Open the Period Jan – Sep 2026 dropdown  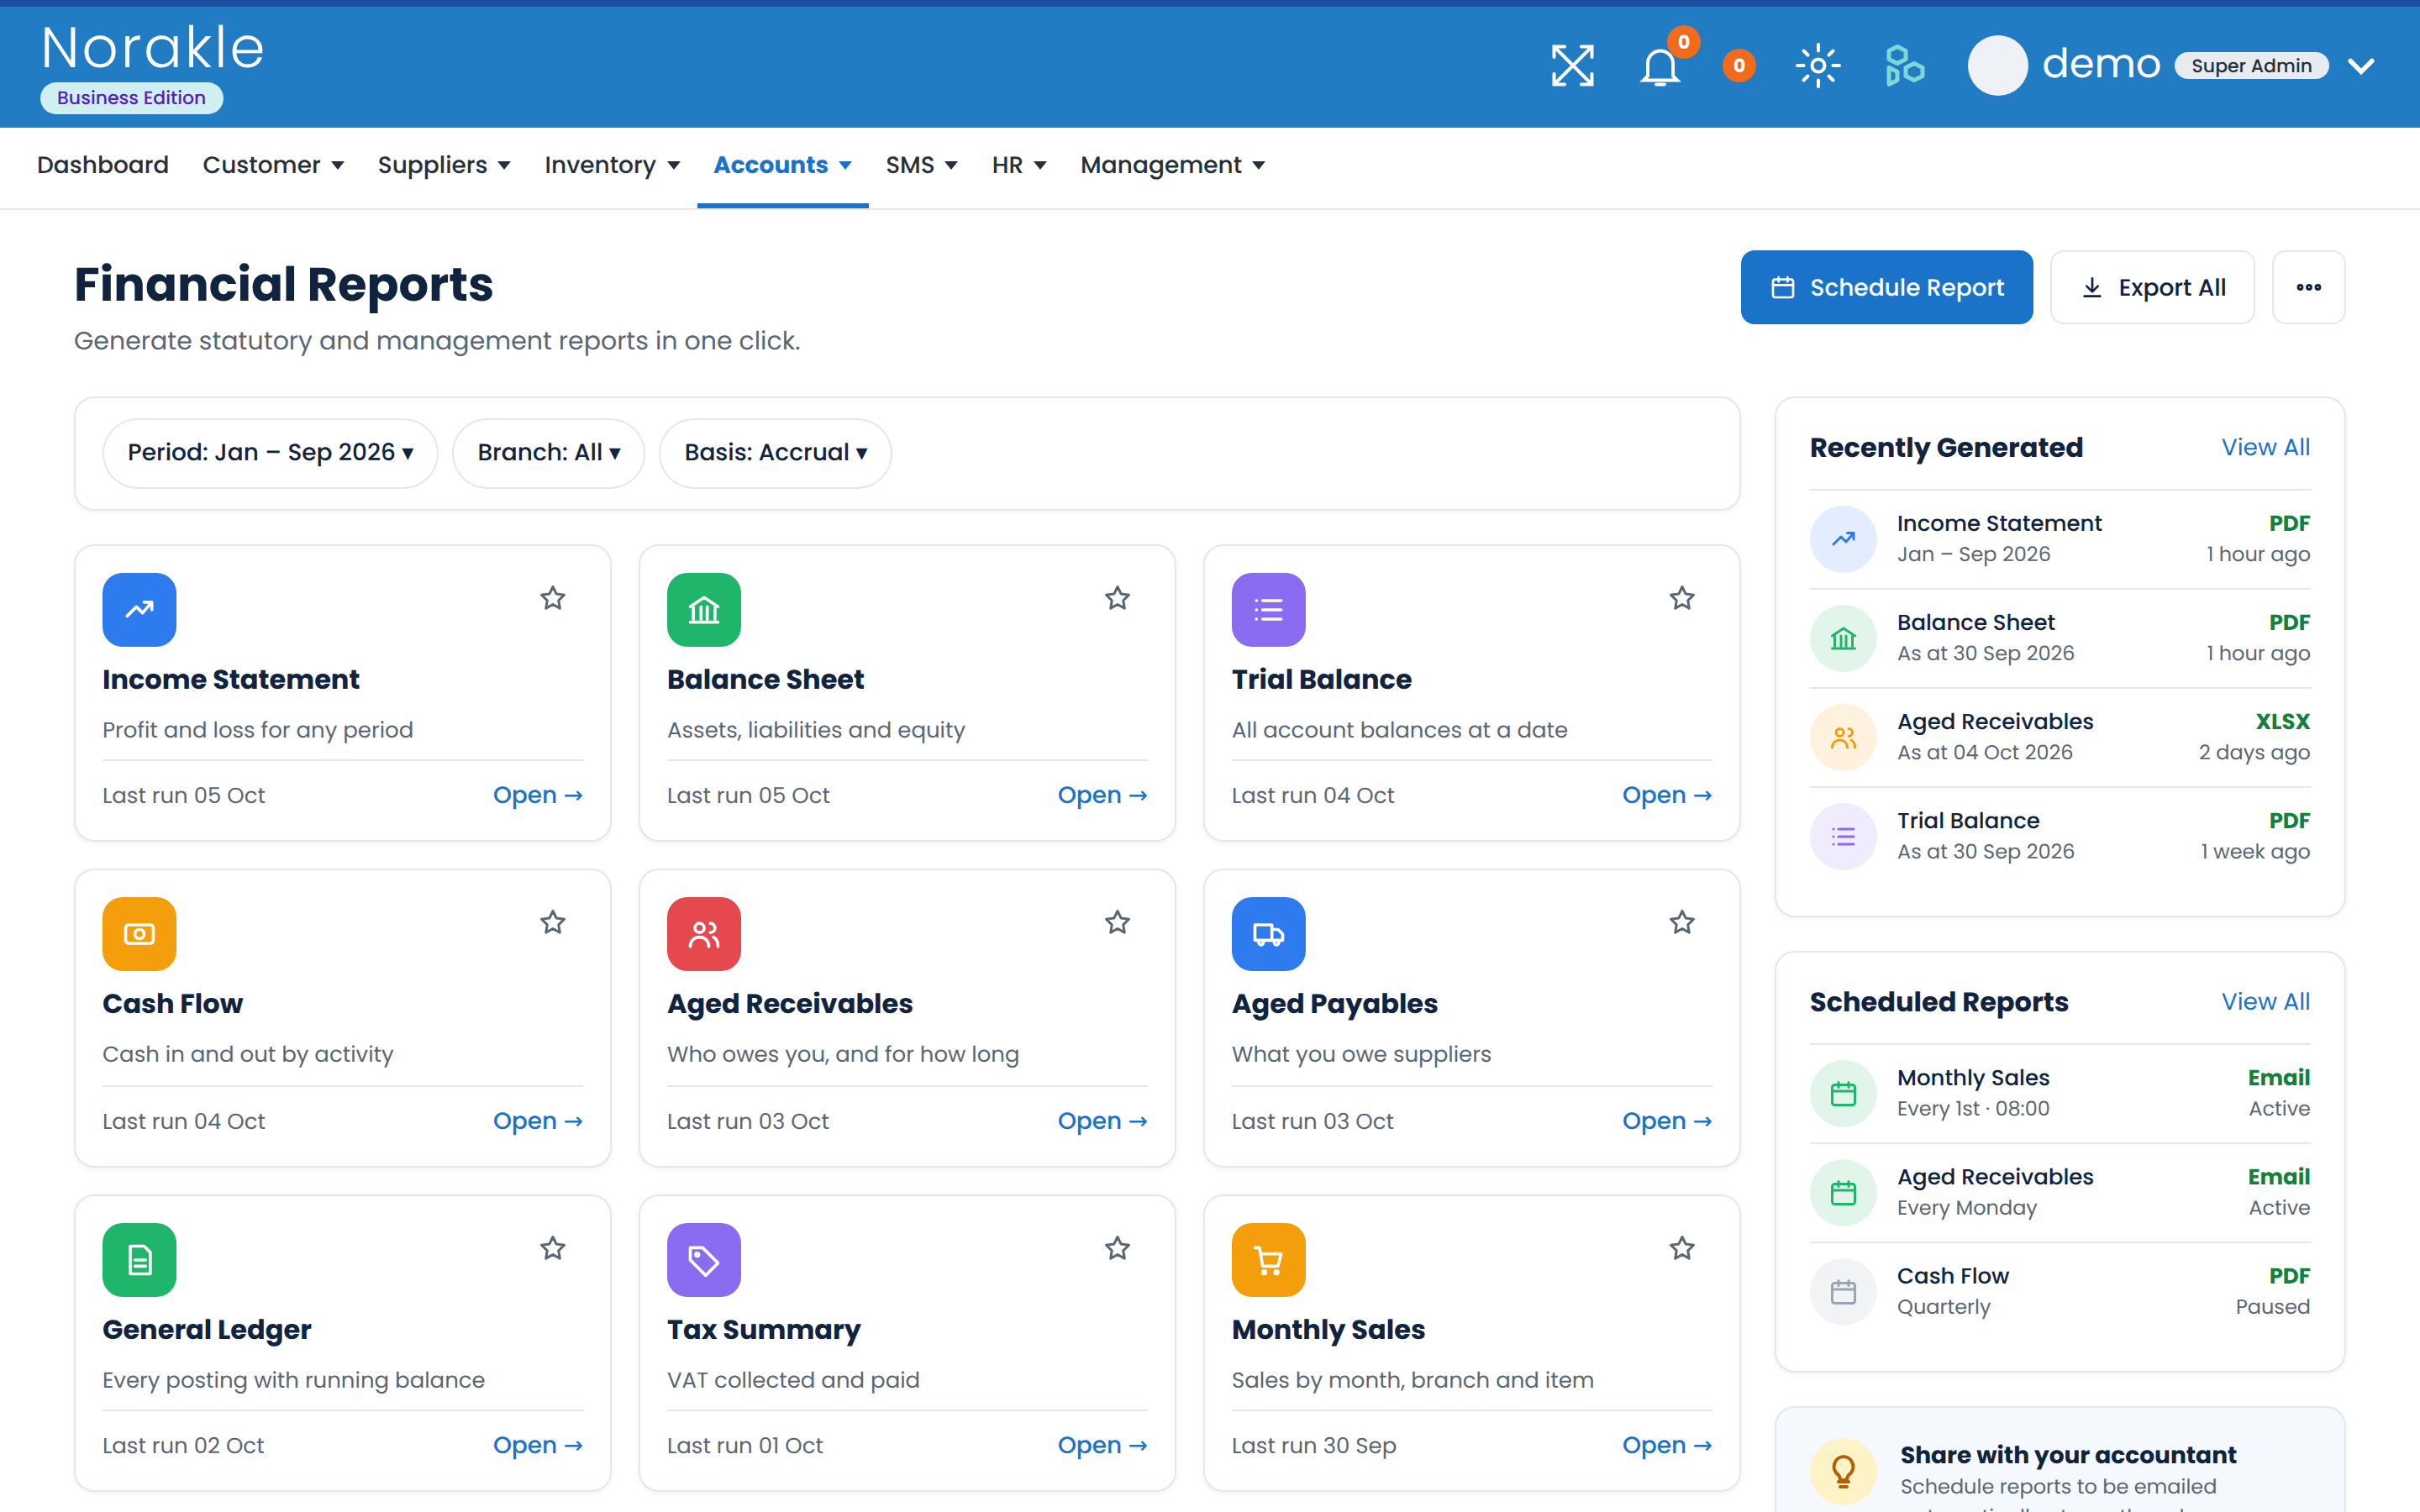pyautogui.click(x=270, y=453)
